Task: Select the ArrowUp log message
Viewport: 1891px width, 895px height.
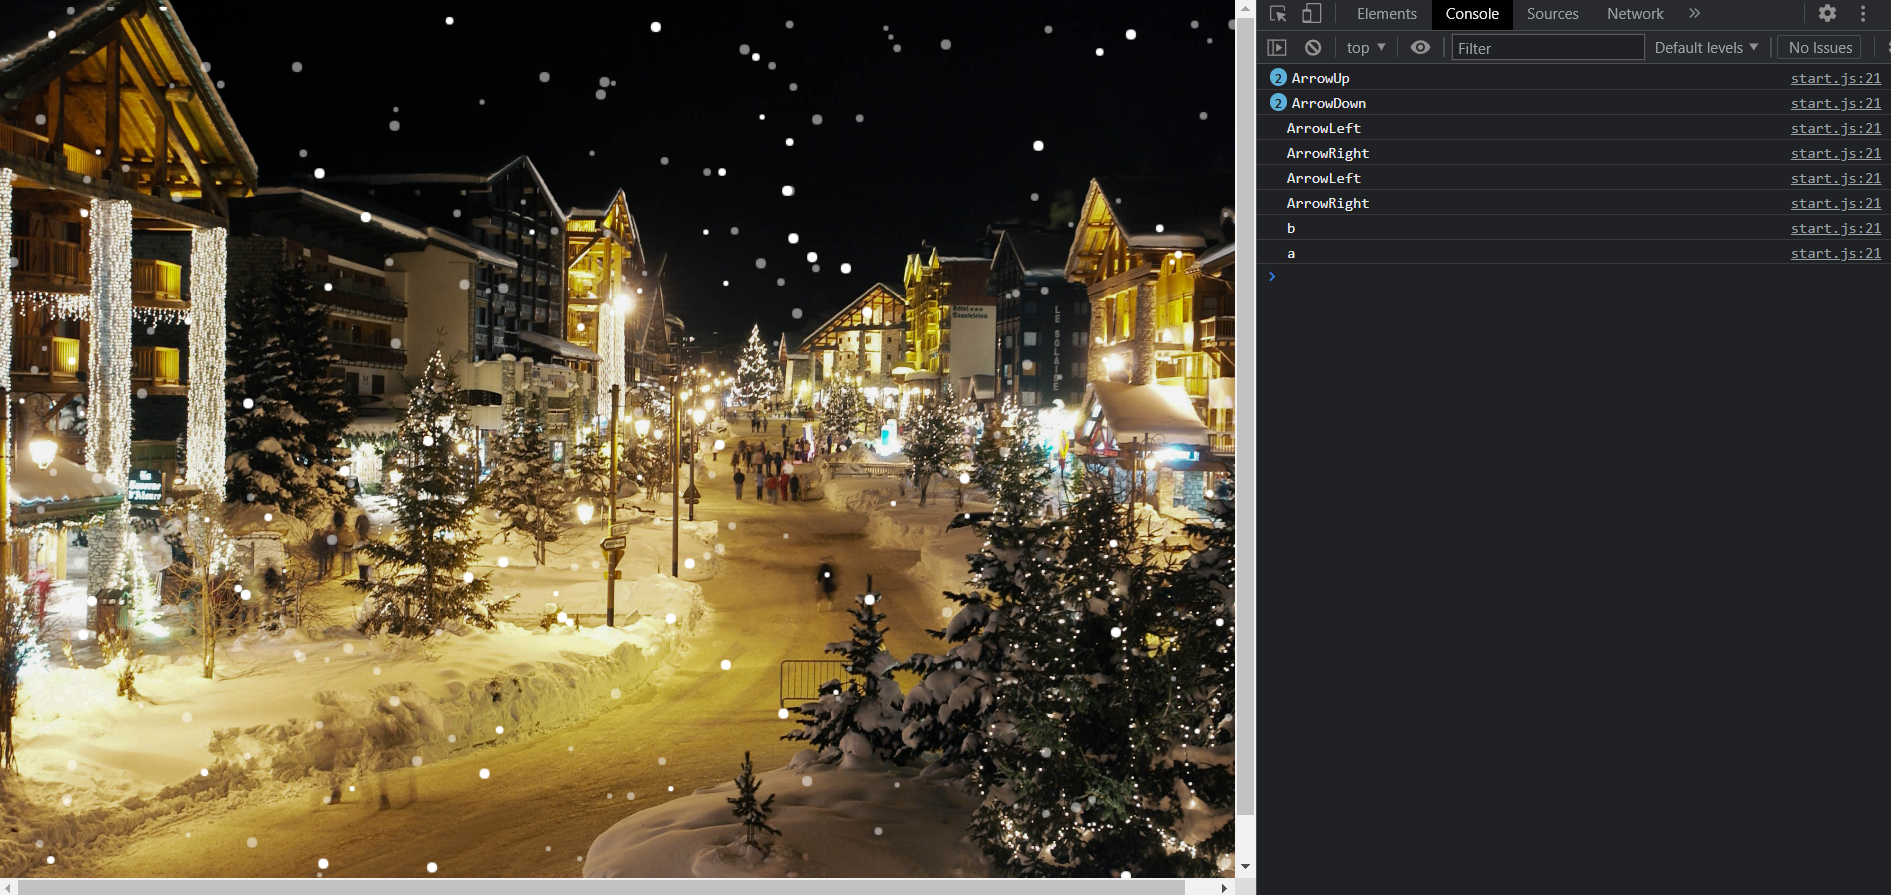Action: [1320, 78]
